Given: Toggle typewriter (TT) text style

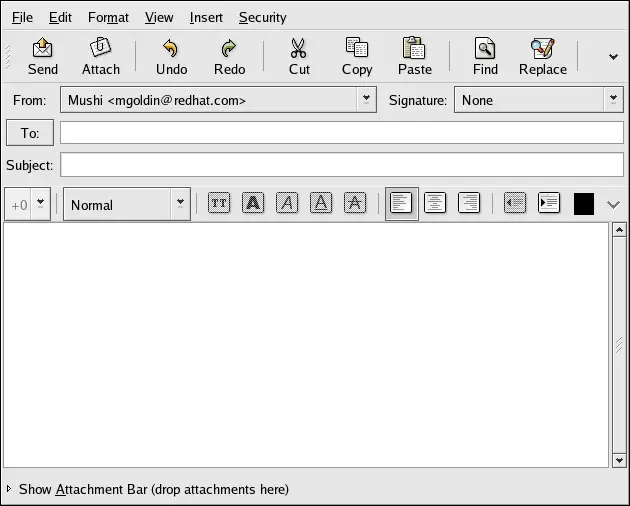Looking at the screenshot, I should tap(219, 203).
